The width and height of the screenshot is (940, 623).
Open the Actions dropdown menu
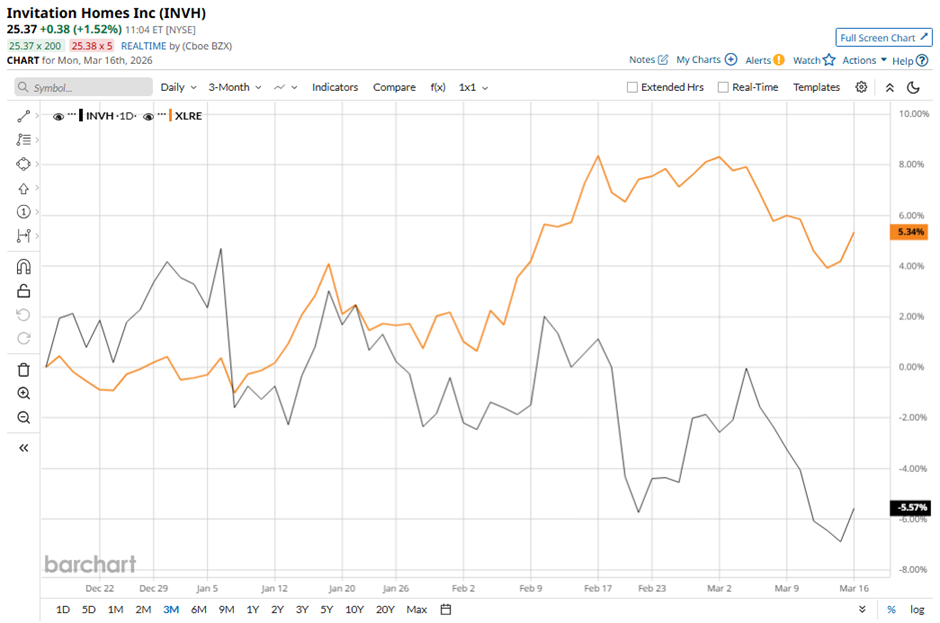point(864,60)
